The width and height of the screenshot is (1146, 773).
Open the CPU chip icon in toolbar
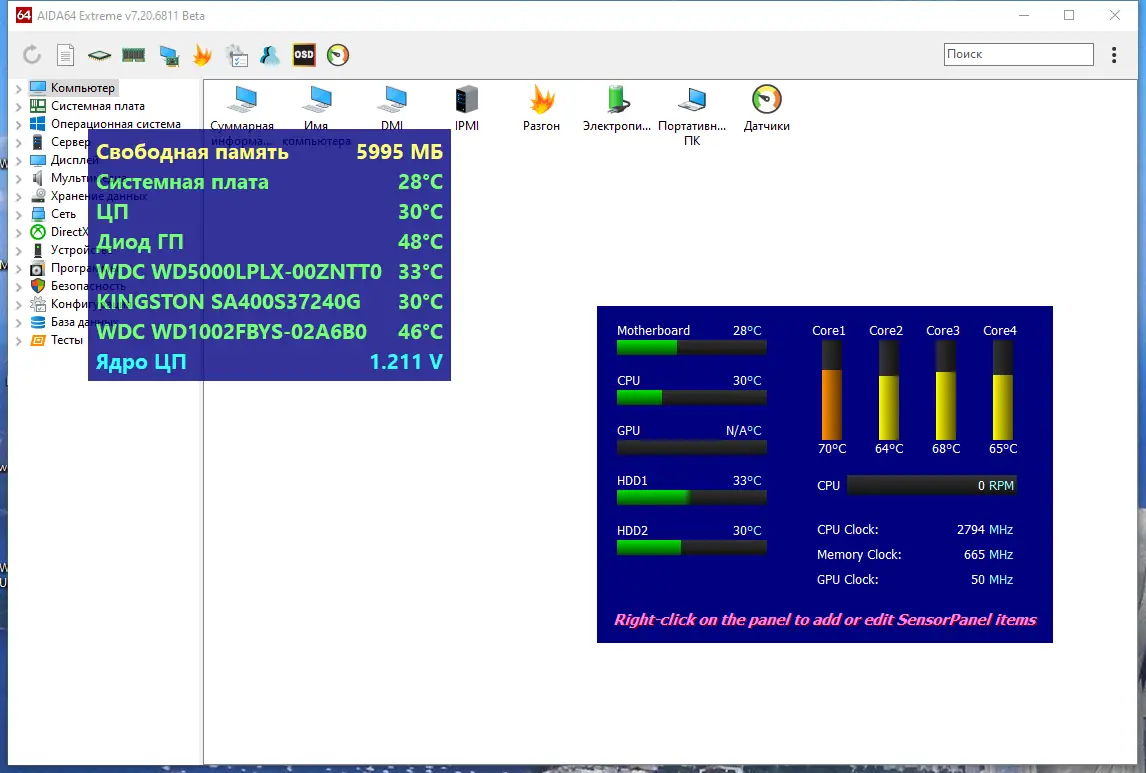(x=99, y=55)
